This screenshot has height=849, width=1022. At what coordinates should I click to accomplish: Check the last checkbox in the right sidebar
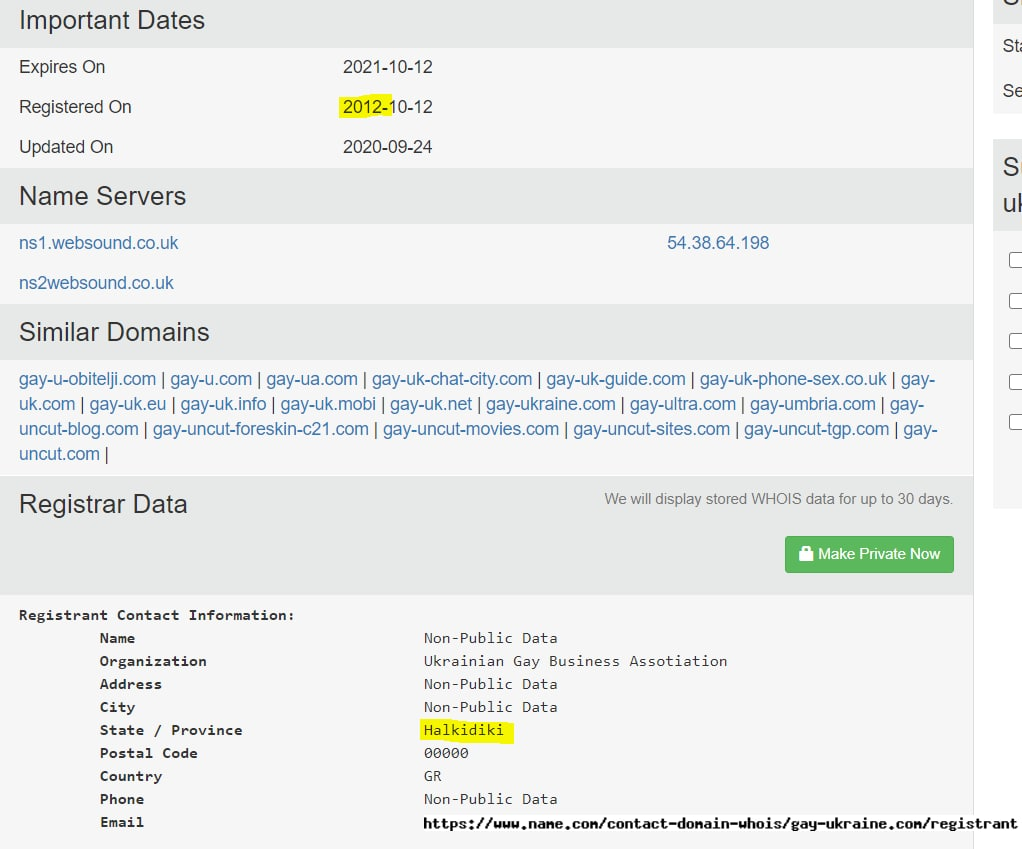[x=1015, y=422]
